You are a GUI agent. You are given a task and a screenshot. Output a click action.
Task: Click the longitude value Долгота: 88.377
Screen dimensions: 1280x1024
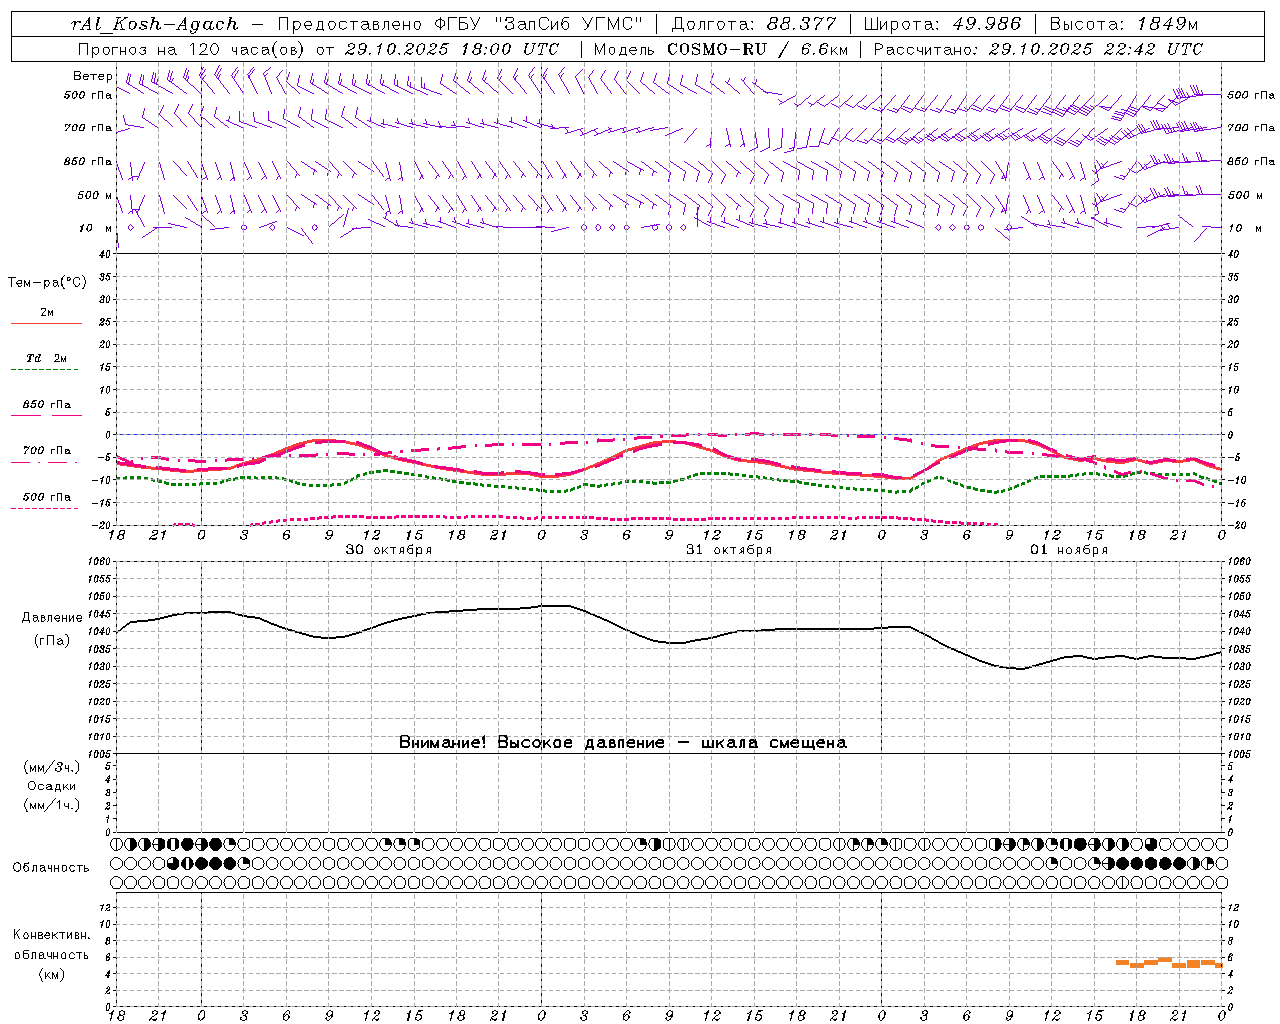click(755, 24)
